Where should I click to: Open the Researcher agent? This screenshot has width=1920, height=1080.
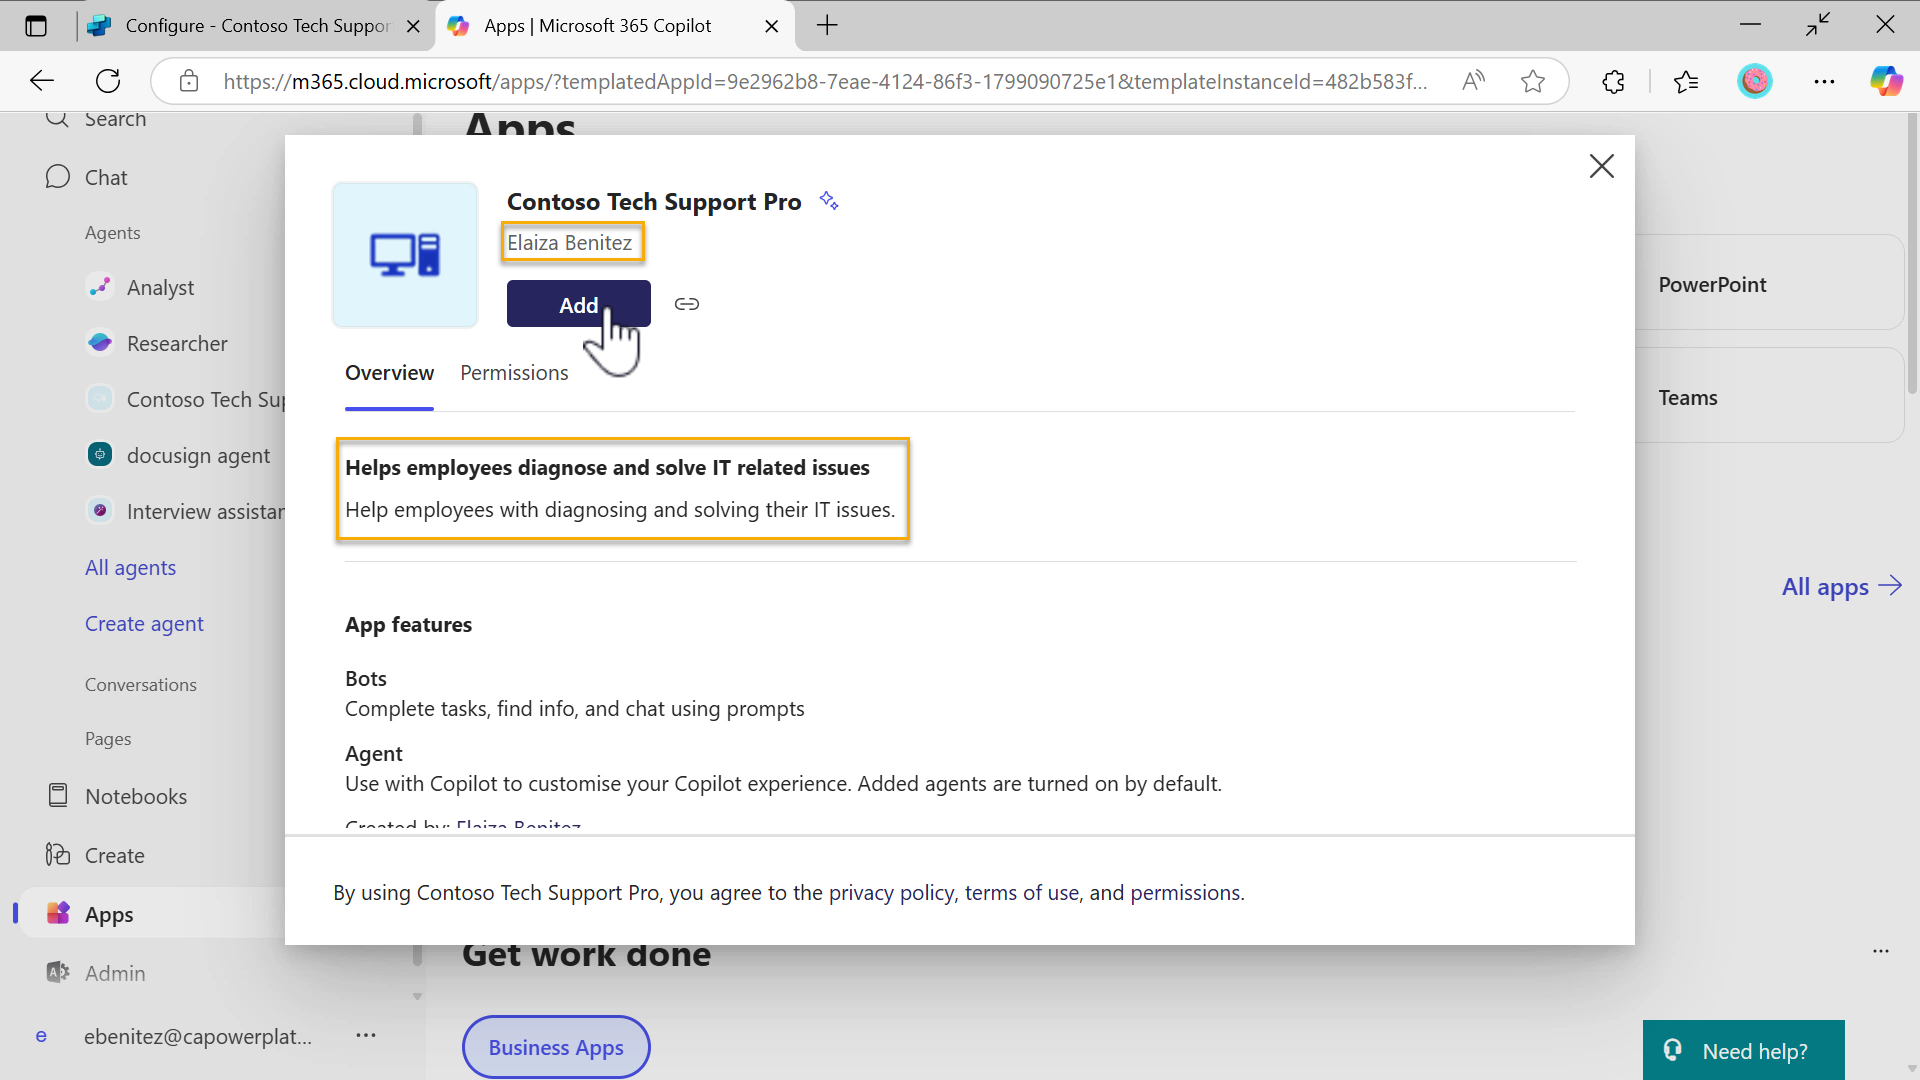(x=177, y=344)
